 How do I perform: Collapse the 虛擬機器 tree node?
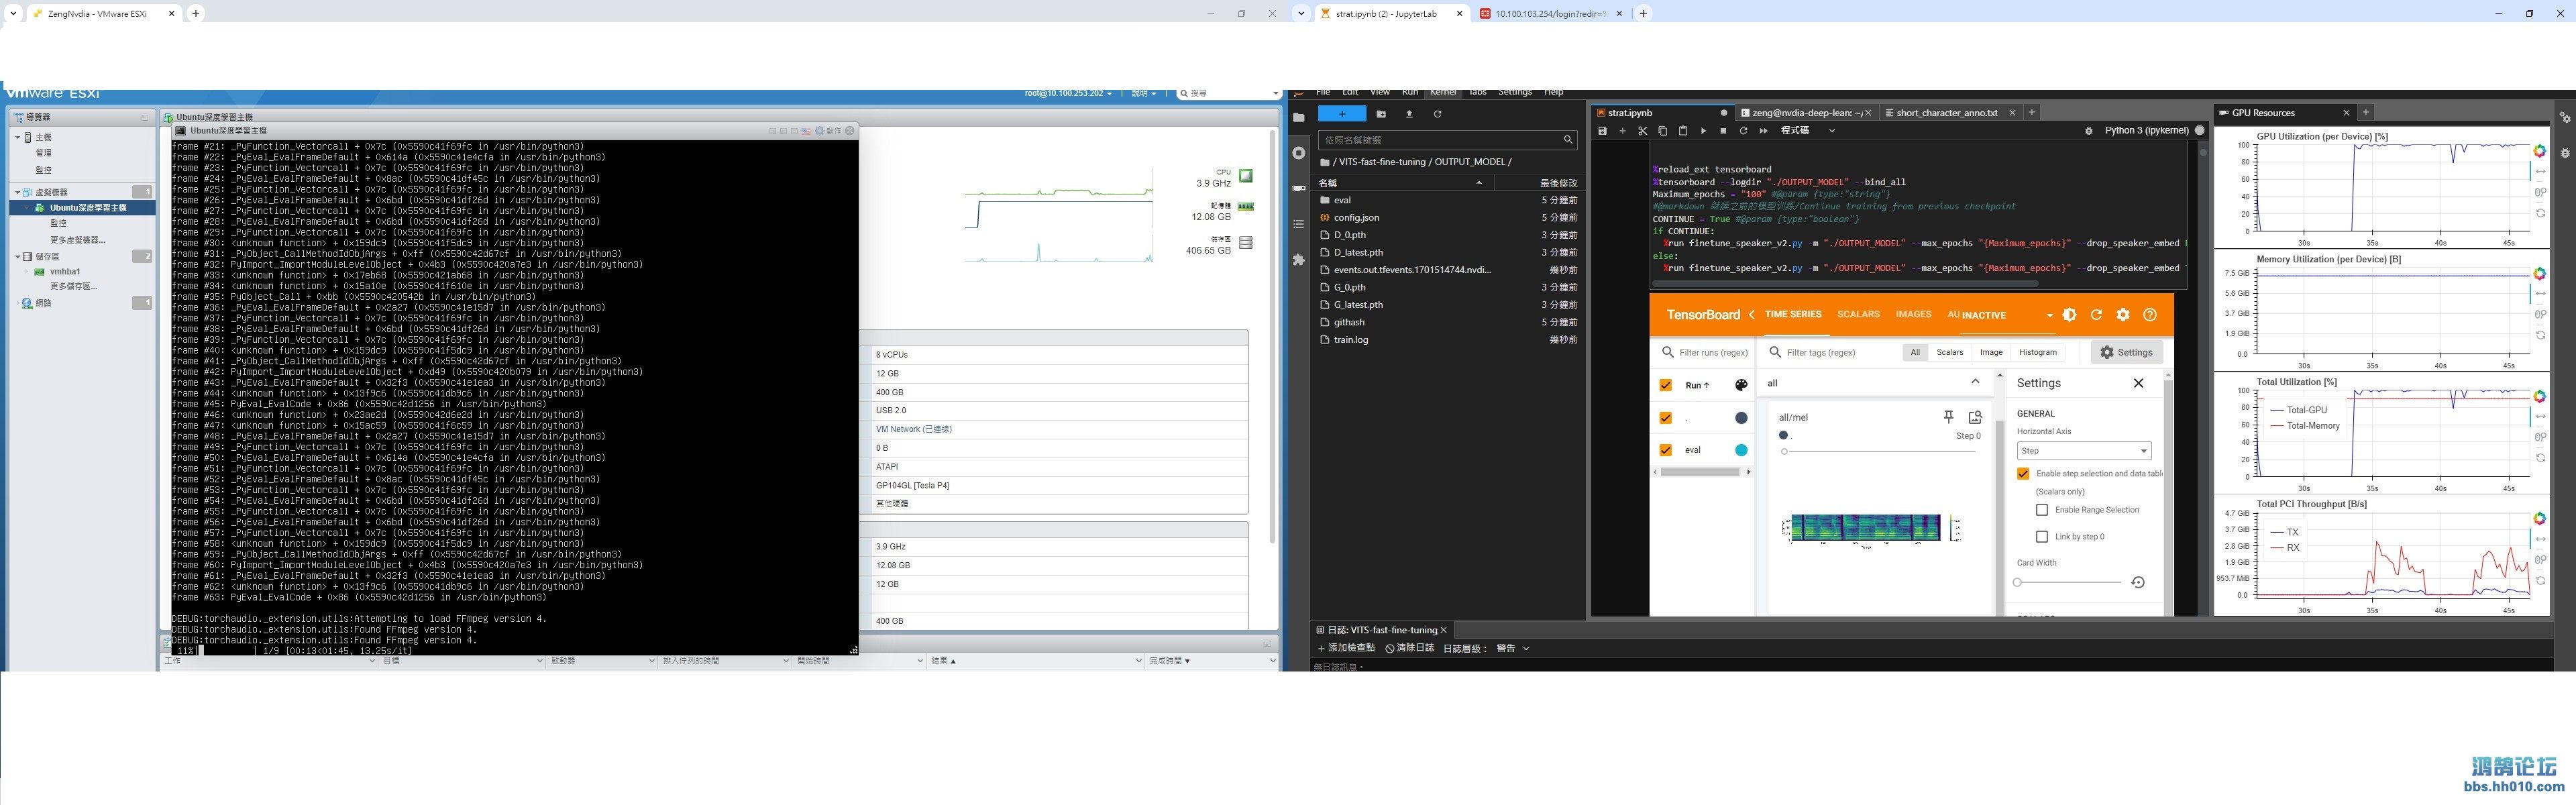point(17,192)
